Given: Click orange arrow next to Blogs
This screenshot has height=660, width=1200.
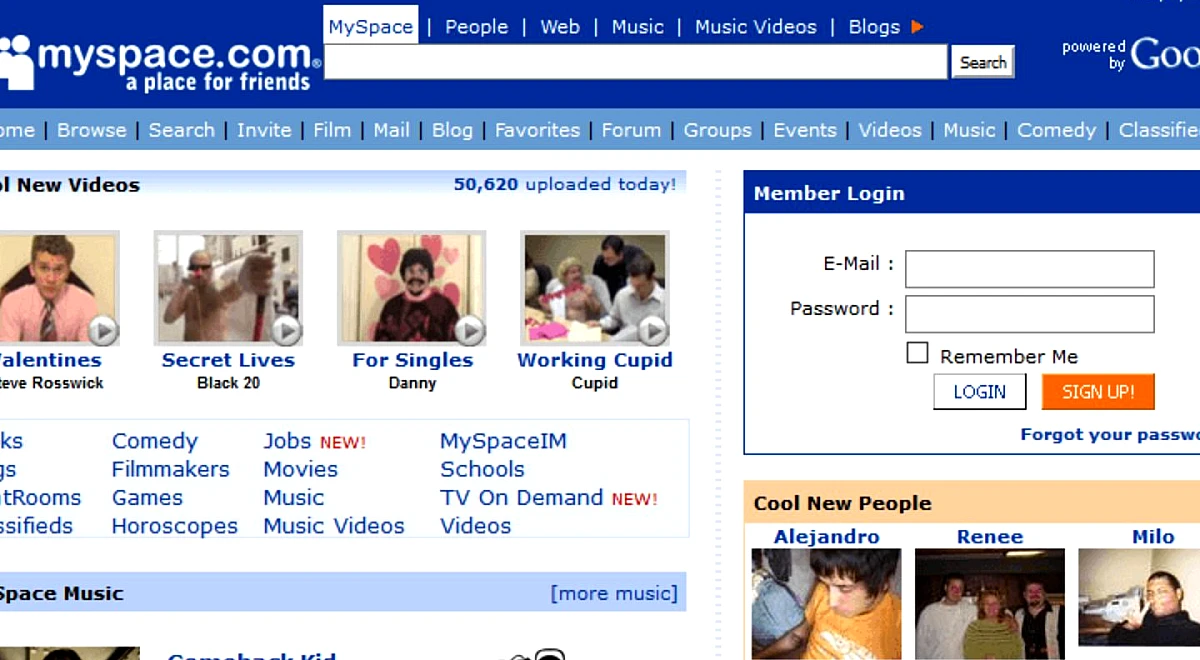Looking at the screenshot, I should pos(917,27).
